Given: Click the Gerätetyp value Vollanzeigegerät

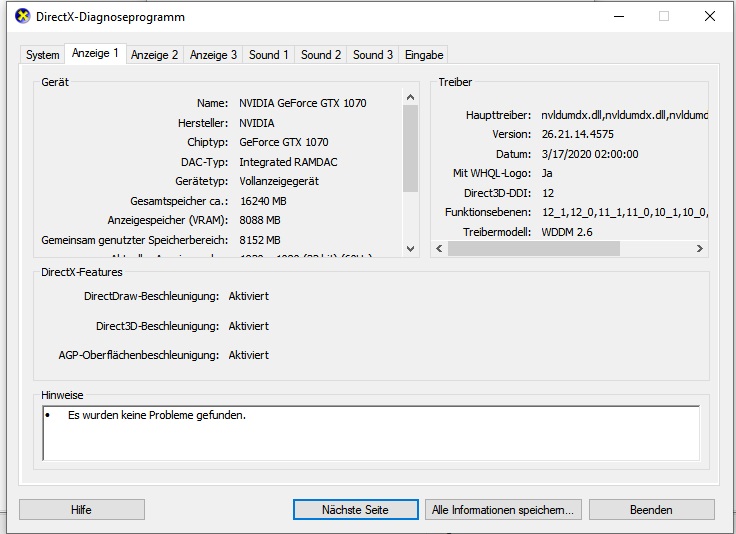Looking at the screenshot, I should click(279, 181).
